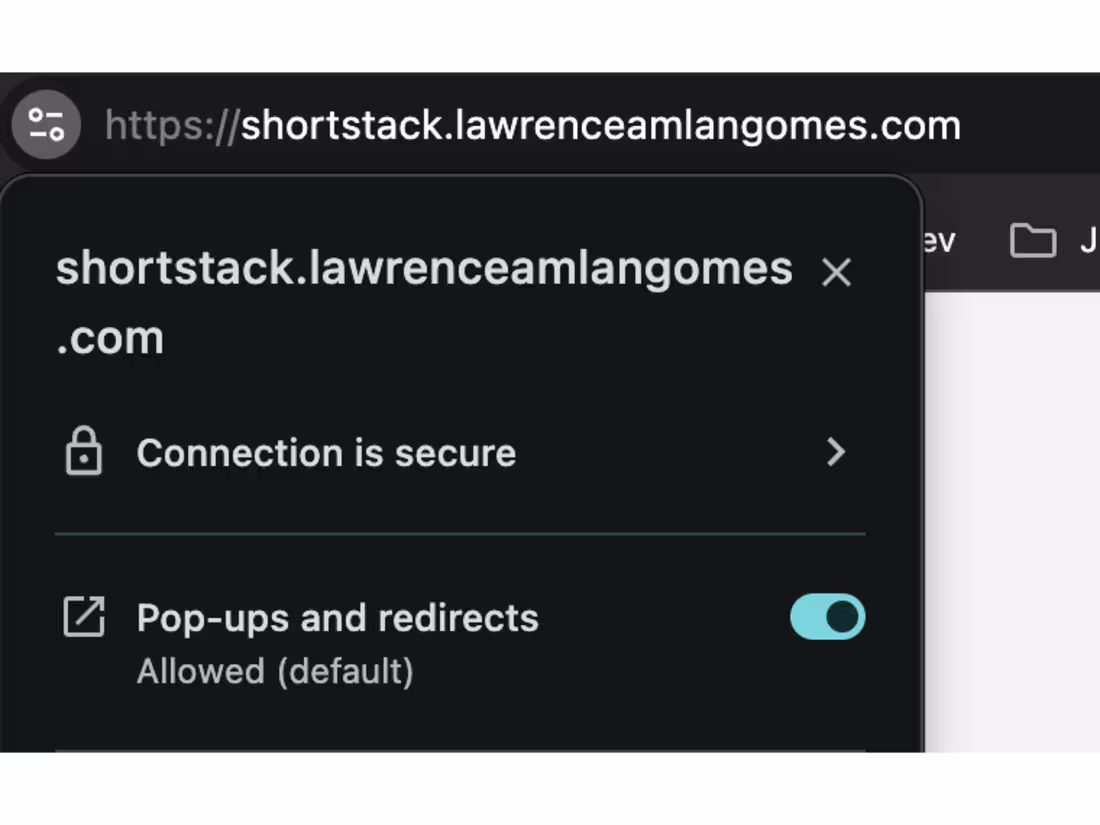Close the site info popup with X
This screenshot has width=1100, height=825.
(x=836, y=272)
